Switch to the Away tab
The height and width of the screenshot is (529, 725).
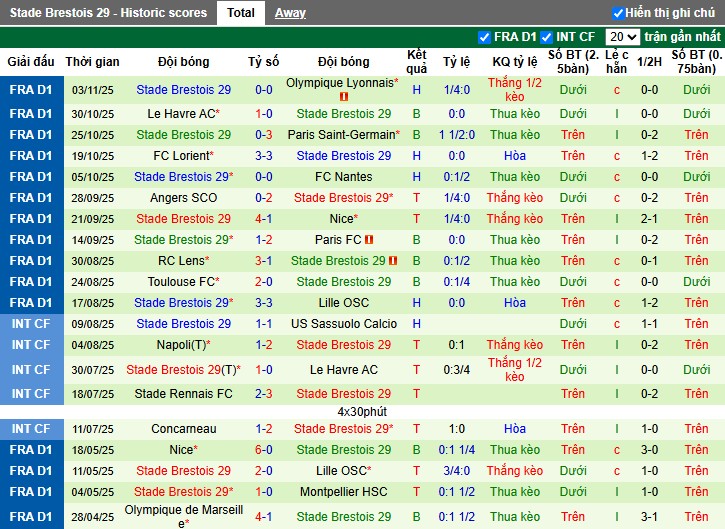[290, 13]
